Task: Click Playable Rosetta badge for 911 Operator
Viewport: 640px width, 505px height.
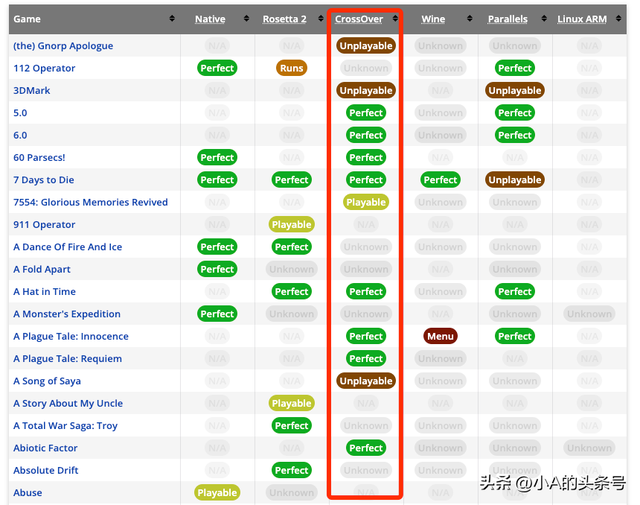Action: coord(291,225)
